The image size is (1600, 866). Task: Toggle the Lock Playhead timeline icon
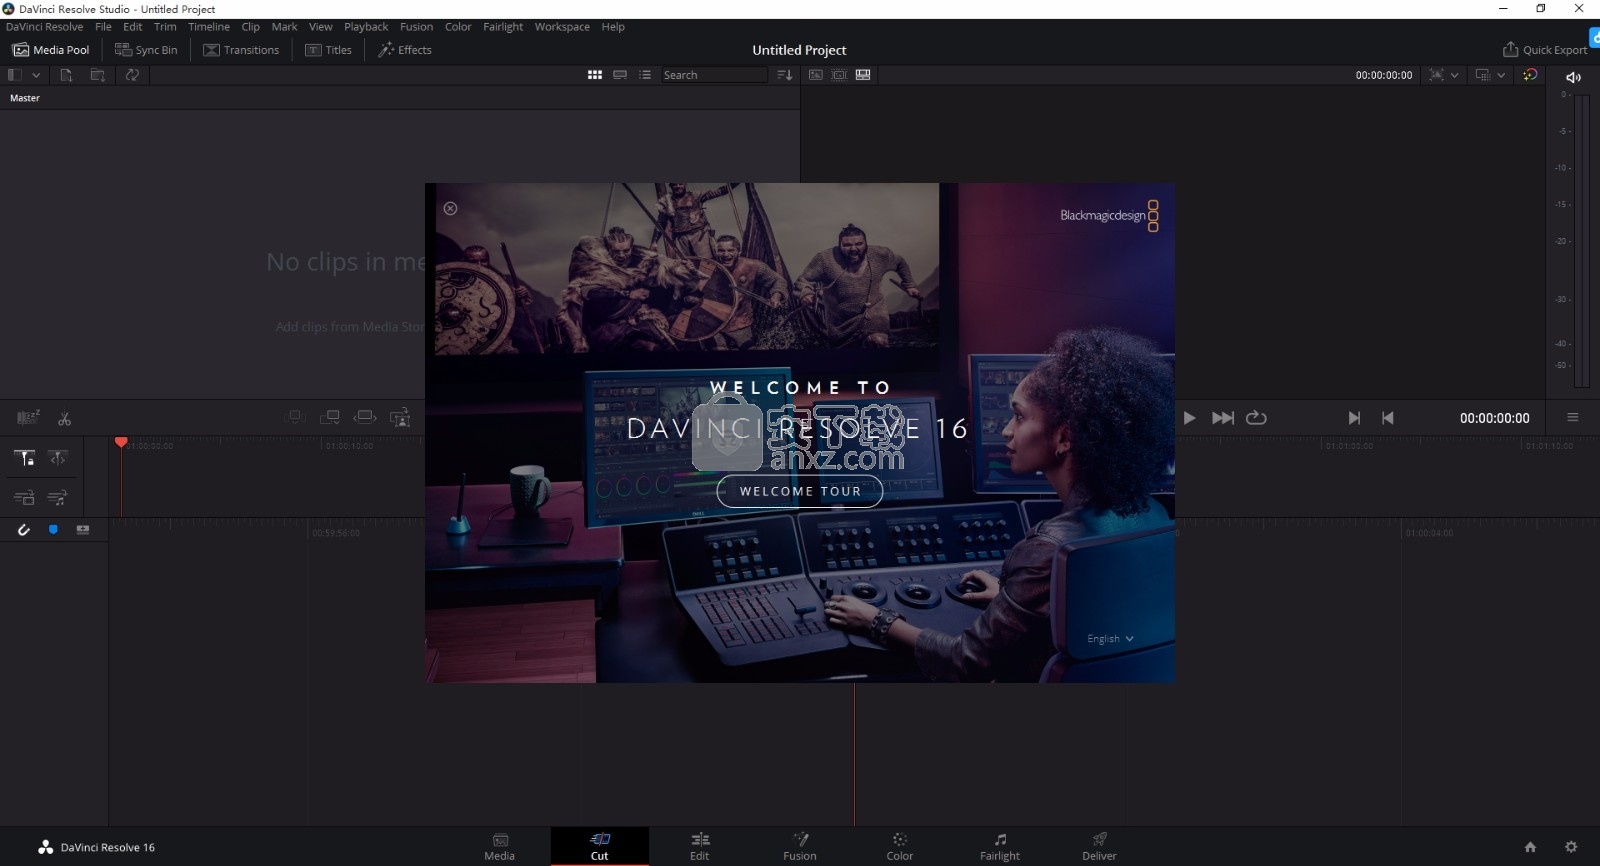(25, 458)
